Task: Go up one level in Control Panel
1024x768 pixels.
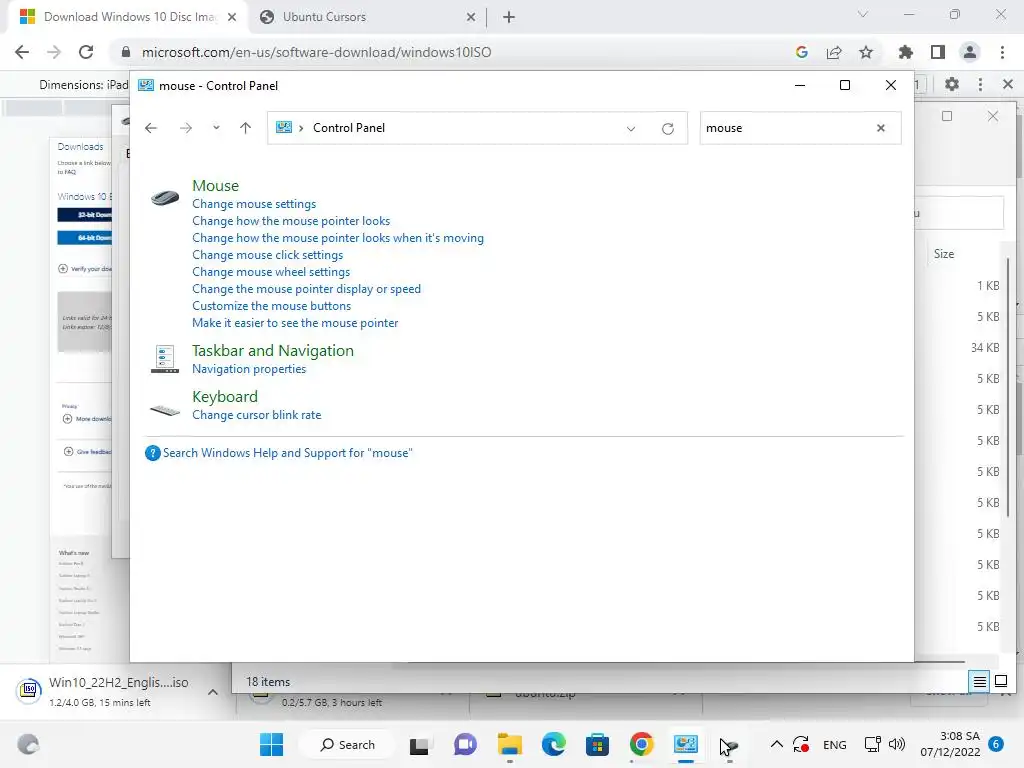Action: coord(245,128)
